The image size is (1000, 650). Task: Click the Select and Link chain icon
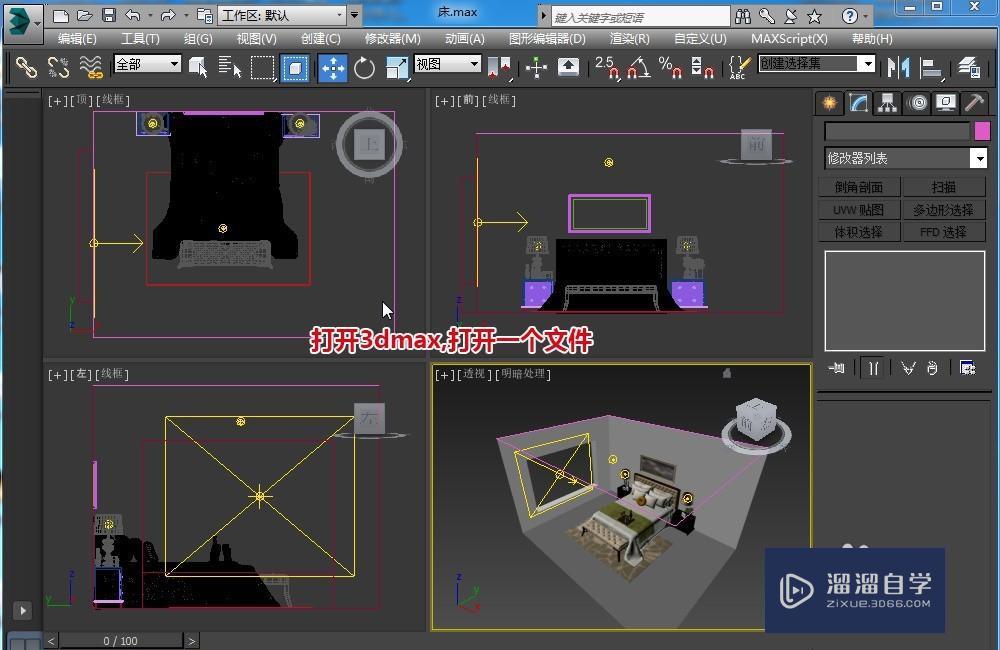(x=26, y=67)
